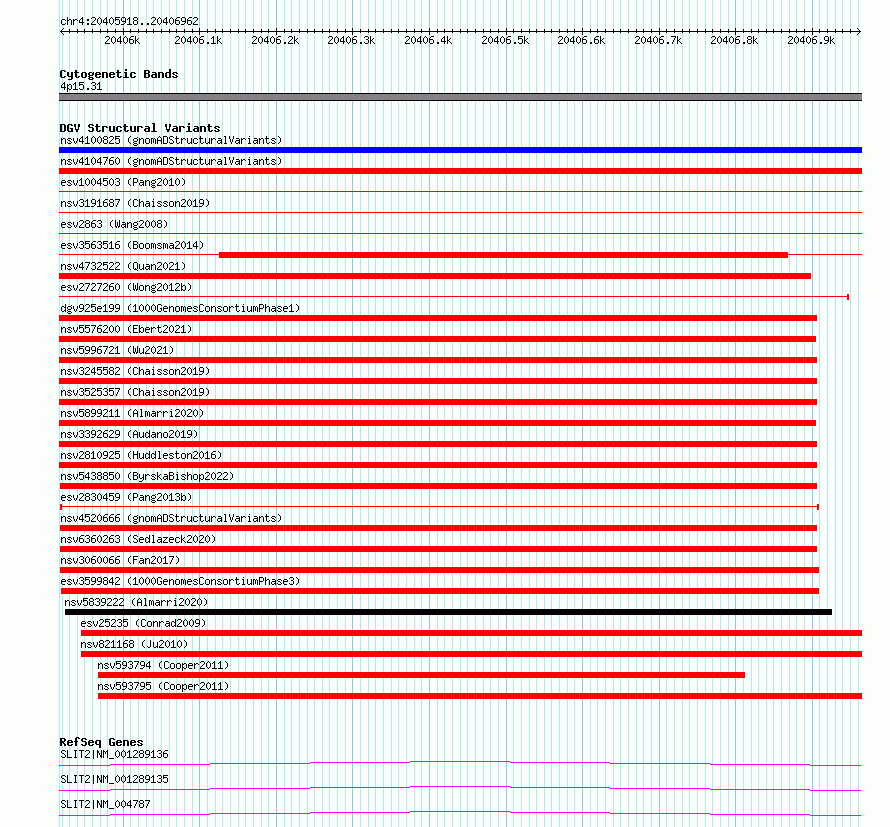This screenshot has width=890, height=827.
Task: Click the esv3599842 1000GenomesConsortiumPhase3 label
Action: coord(180,581)
